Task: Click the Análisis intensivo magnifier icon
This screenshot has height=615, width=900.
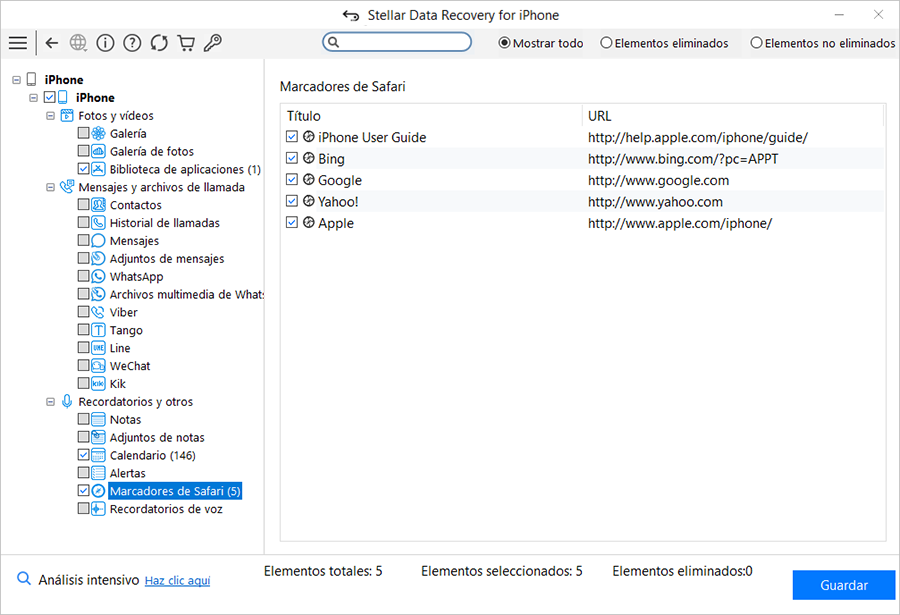Action: pyautogui.click(x=24, y=578)
